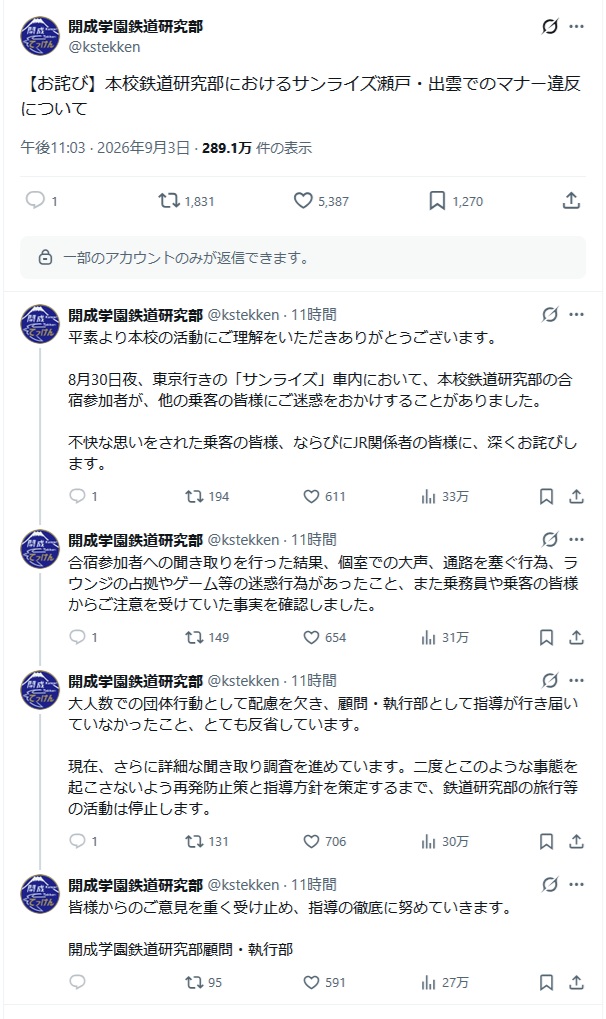Click the Grok icon on the 706-likes reply
Image resolution: width=606 pixels, height=1019 pixels.
(x=549, y=680)
